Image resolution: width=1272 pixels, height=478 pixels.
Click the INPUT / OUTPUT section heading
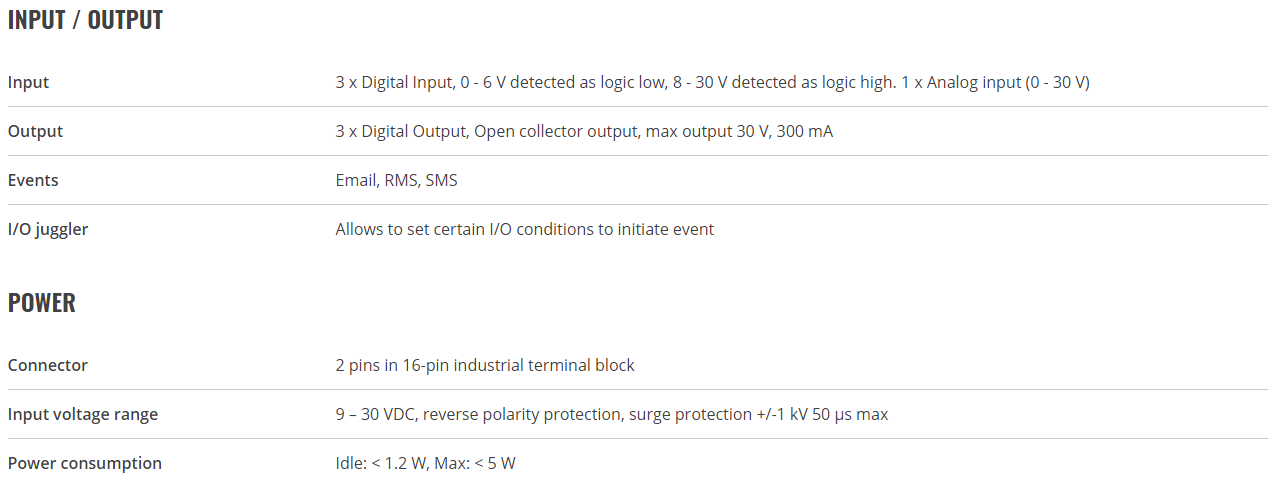(x=85, y=19)
